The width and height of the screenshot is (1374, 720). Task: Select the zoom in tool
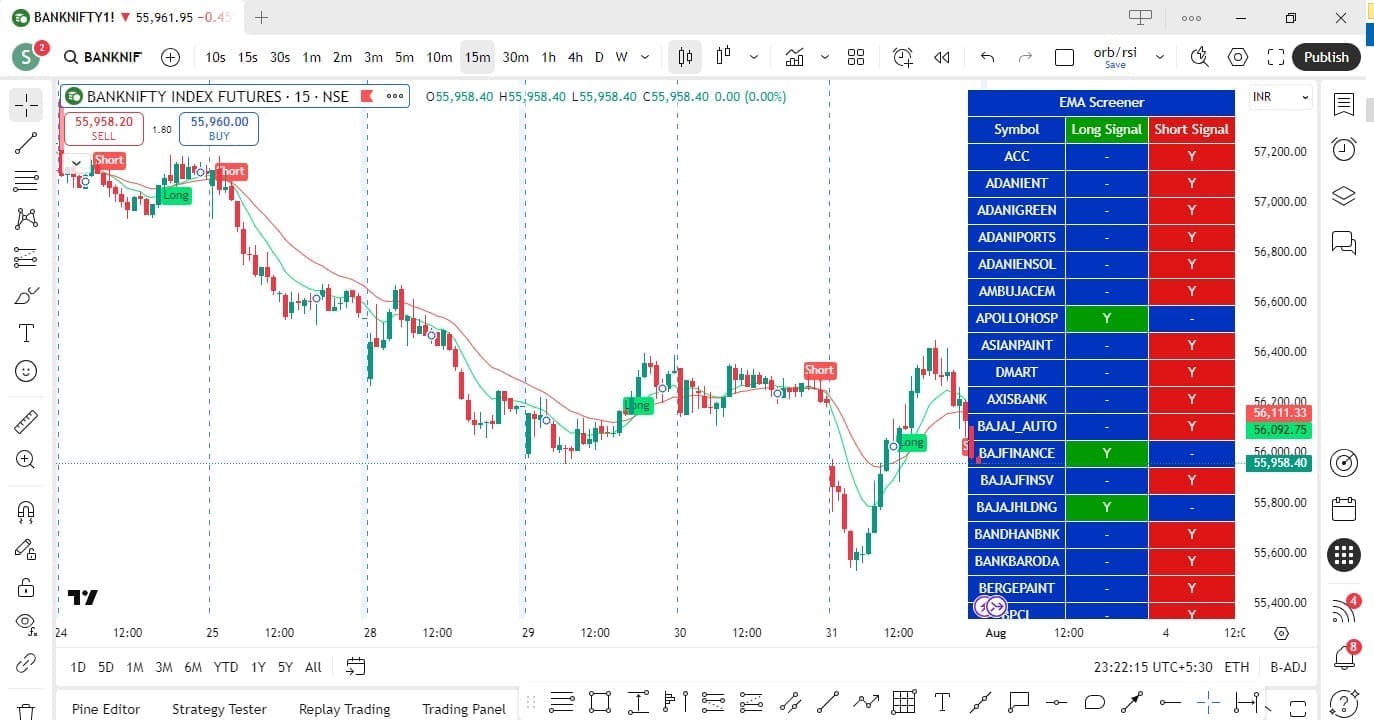tap(26, 460)
